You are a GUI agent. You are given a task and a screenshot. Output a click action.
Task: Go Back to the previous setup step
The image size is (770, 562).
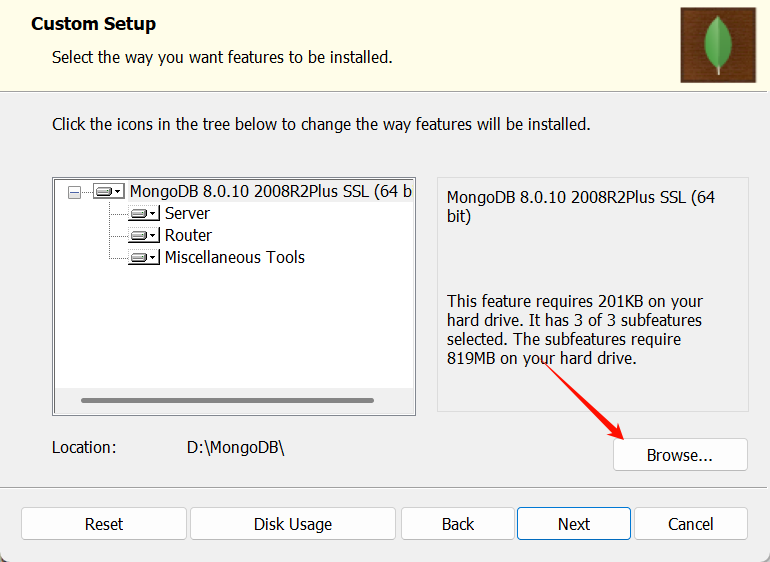[x=458, y=524]
